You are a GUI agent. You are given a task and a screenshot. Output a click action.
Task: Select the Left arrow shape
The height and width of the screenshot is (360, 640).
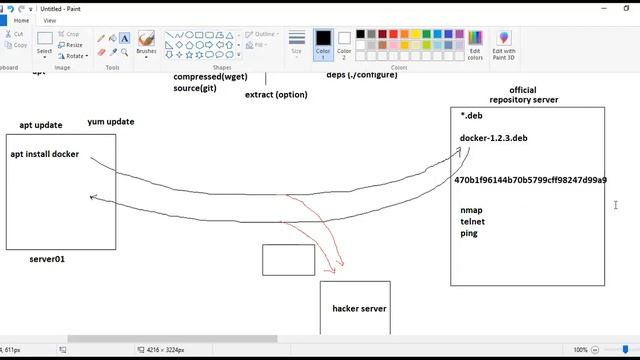[x=220, y=45]
